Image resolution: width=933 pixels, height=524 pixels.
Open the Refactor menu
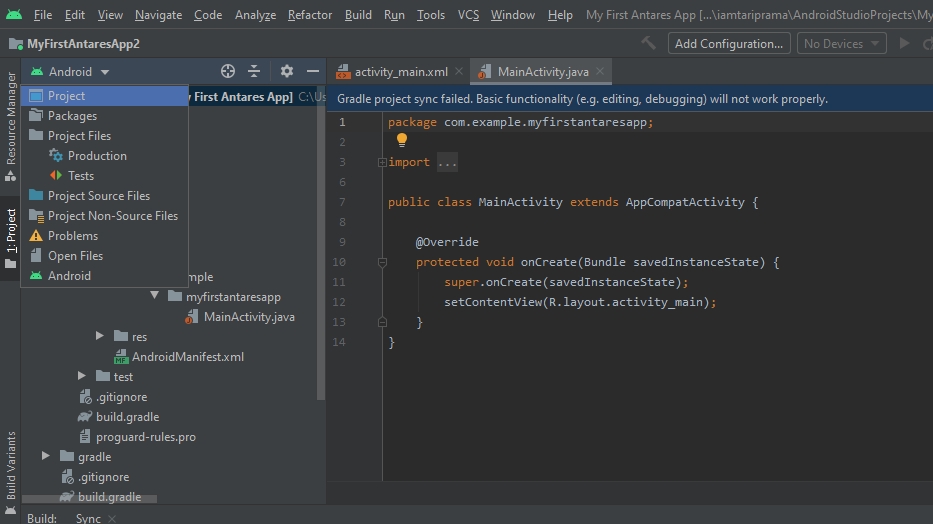[x=309, y=15]
